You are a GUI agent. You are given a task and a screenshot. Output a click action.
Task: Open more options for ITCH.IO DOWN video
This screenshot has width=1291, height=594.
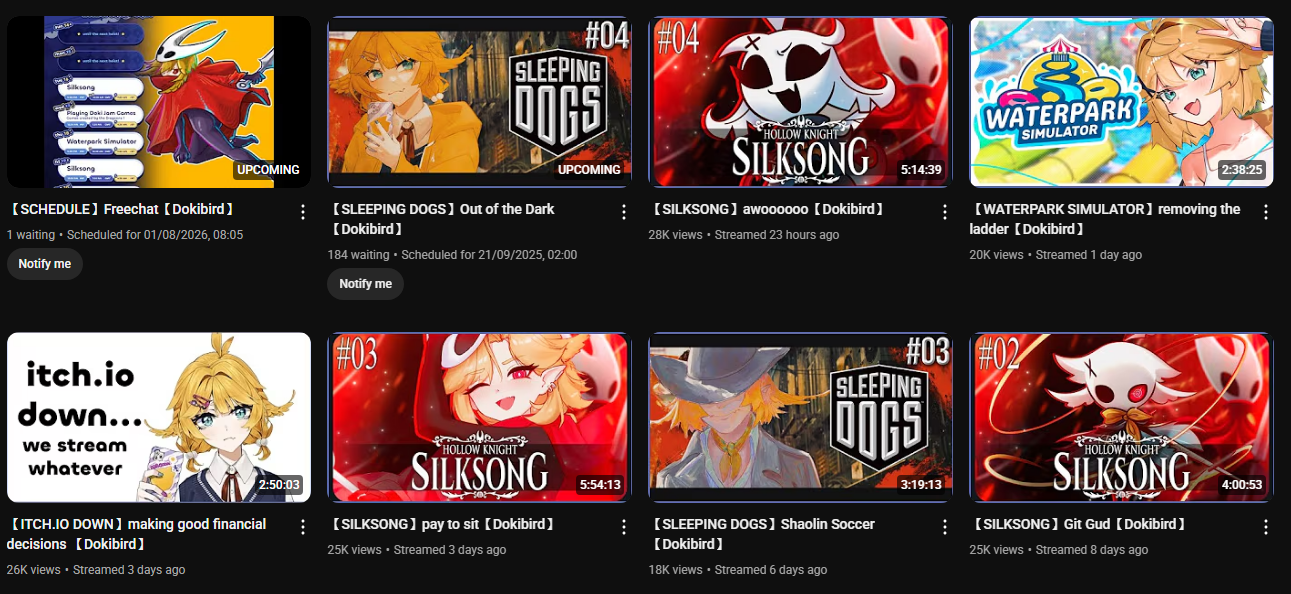pyautogui.click(x=303, y=527)
